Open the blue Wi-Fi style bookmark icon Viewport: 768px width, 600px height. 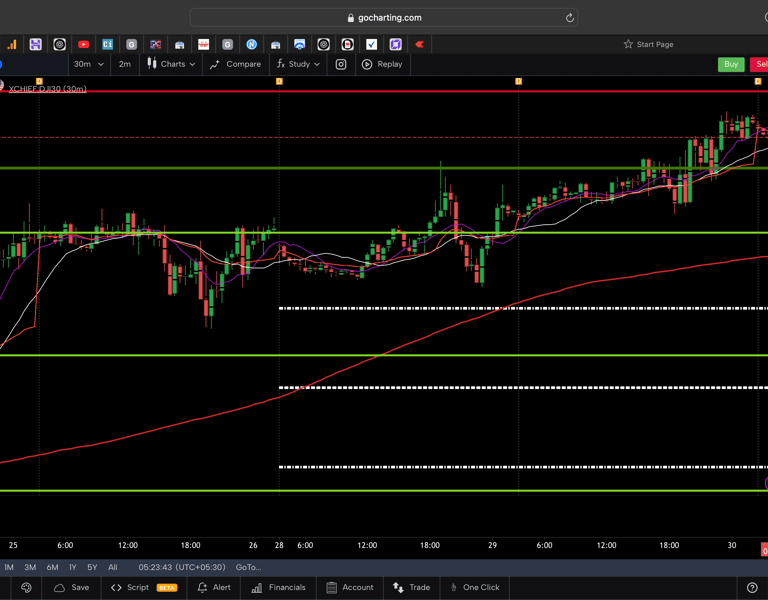[x=299, y=45]
